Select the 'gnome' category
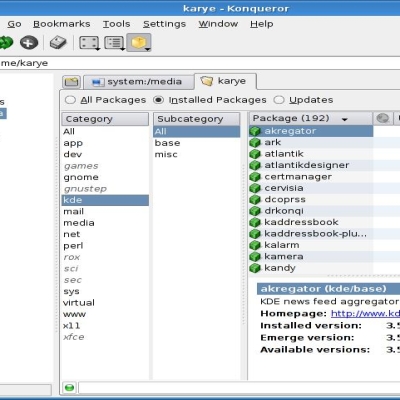The height and width of the screenshot is (400, 400). click(105, 177)
